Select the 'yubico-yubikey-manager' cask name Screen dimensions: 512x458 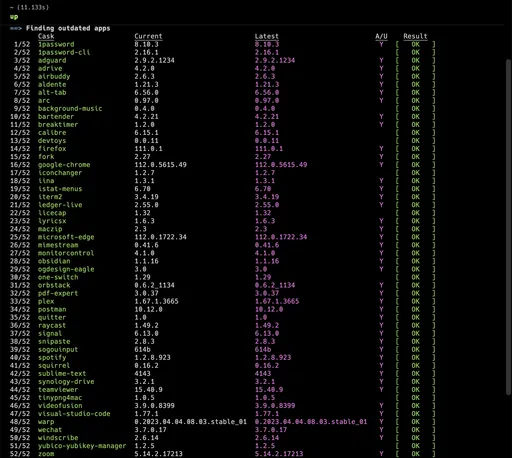tap(82, 446)
